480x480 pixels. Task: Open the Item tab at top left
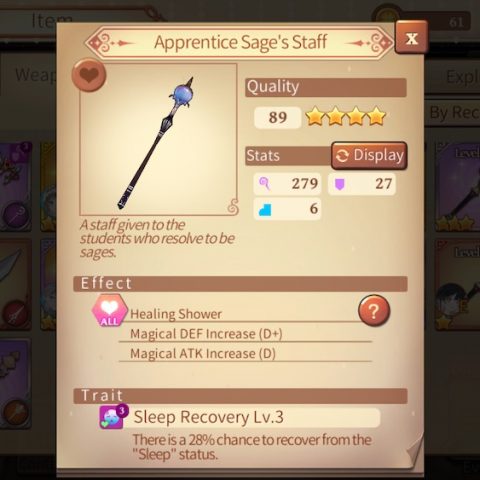[50, 21]
